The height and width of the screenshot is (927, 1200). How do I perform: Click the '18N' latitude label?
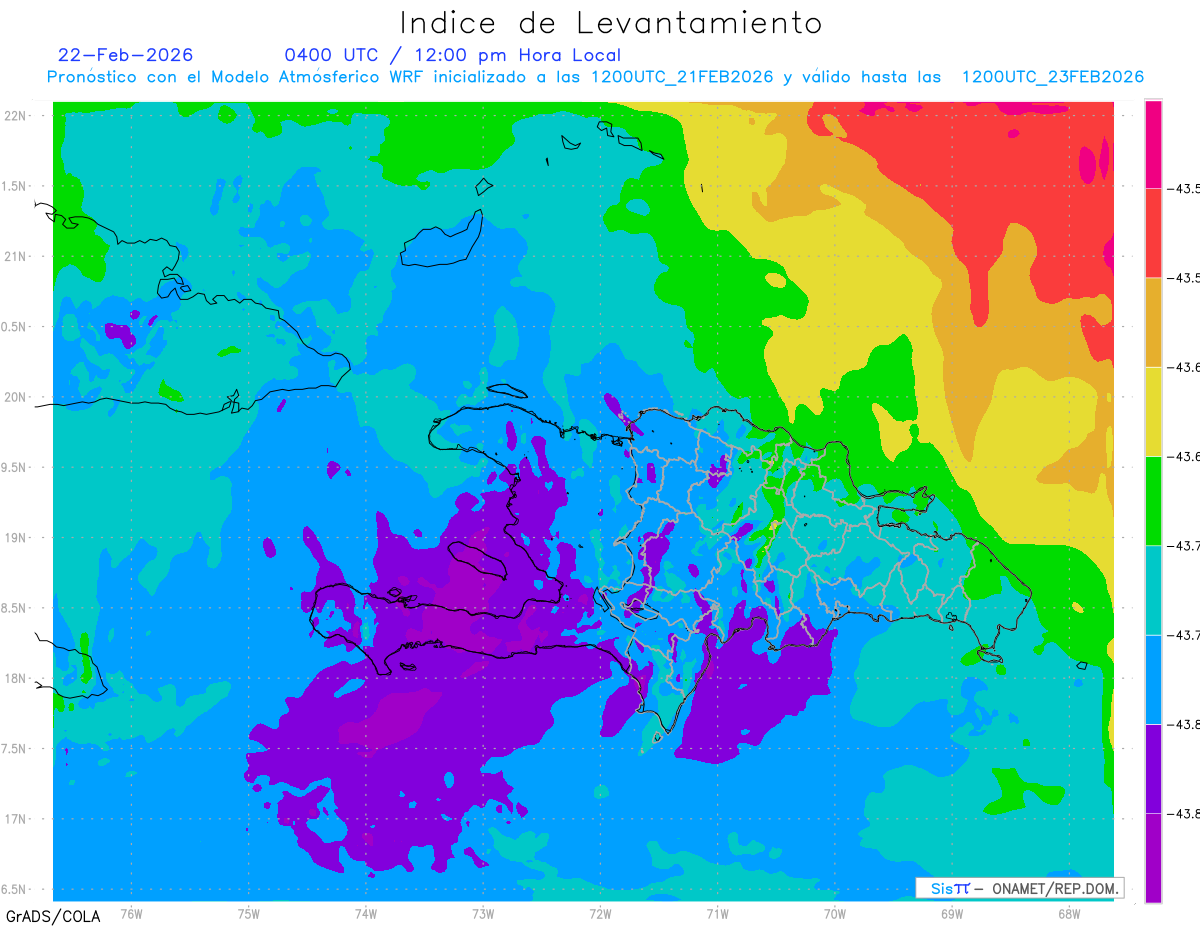coord(17,678)
